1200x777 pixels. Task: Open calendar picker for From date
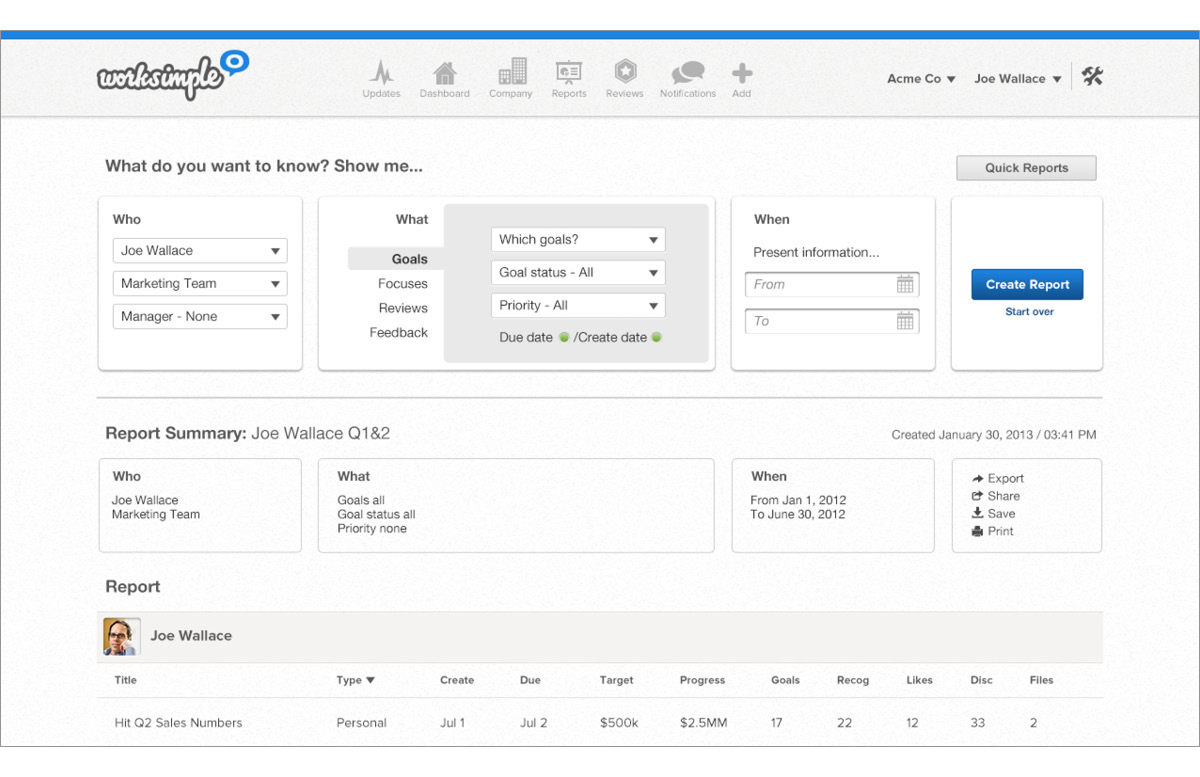point(905,285)
